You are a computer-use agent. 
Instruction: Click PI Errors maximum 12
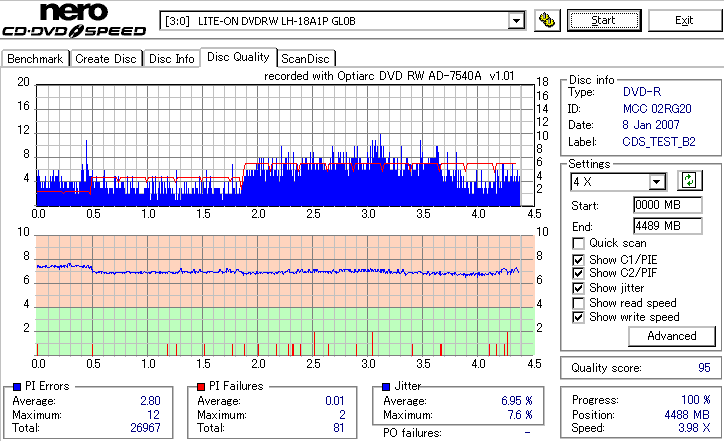[154, 415]
